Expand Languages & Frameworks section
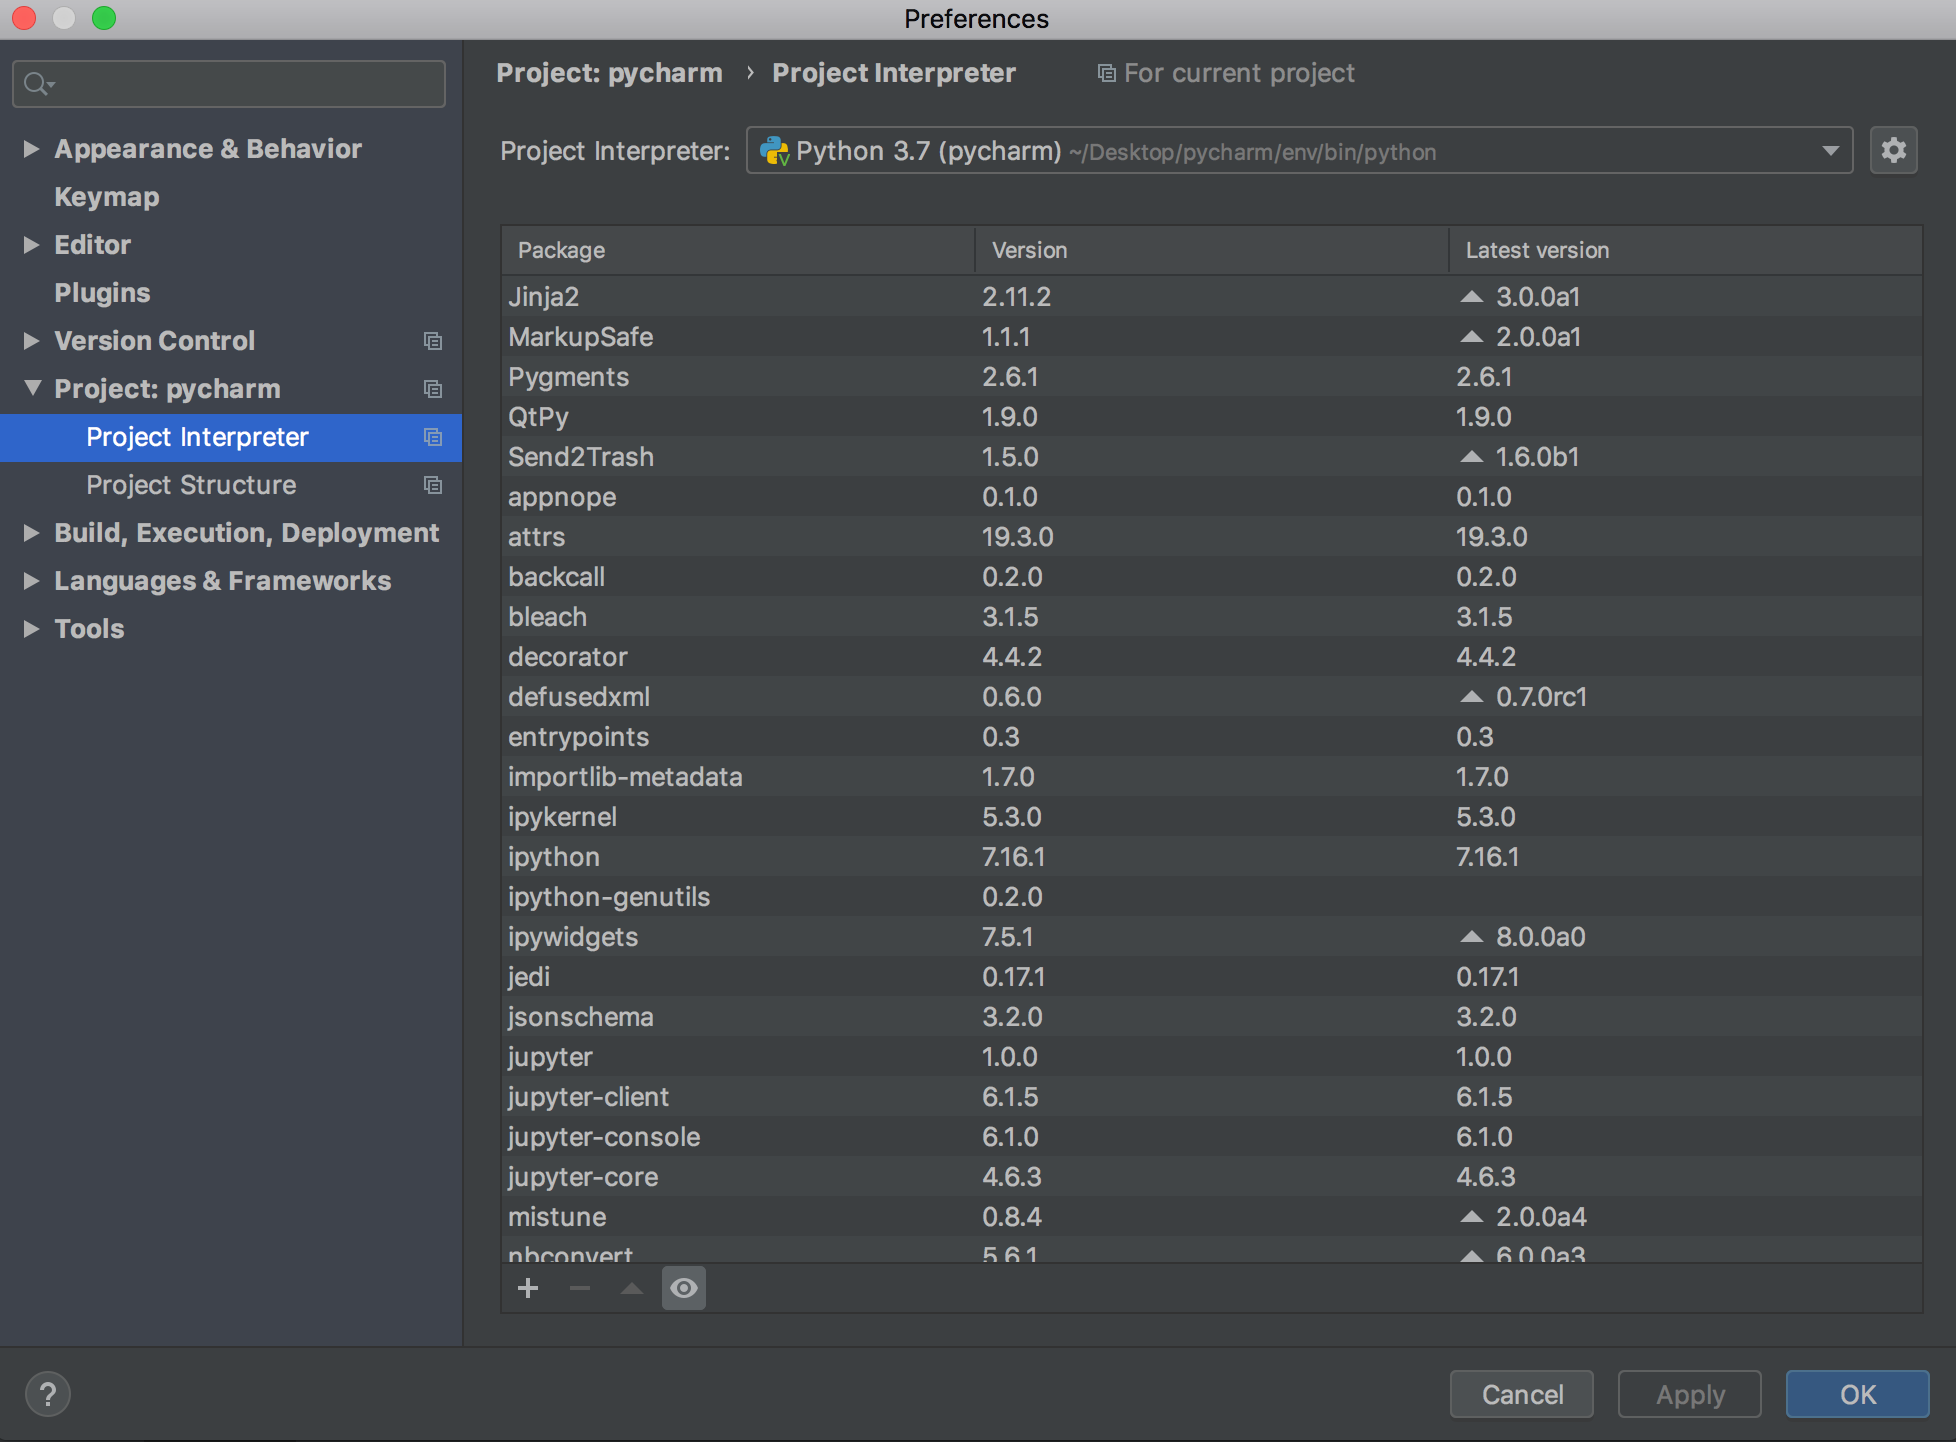 tap(31, 581)
